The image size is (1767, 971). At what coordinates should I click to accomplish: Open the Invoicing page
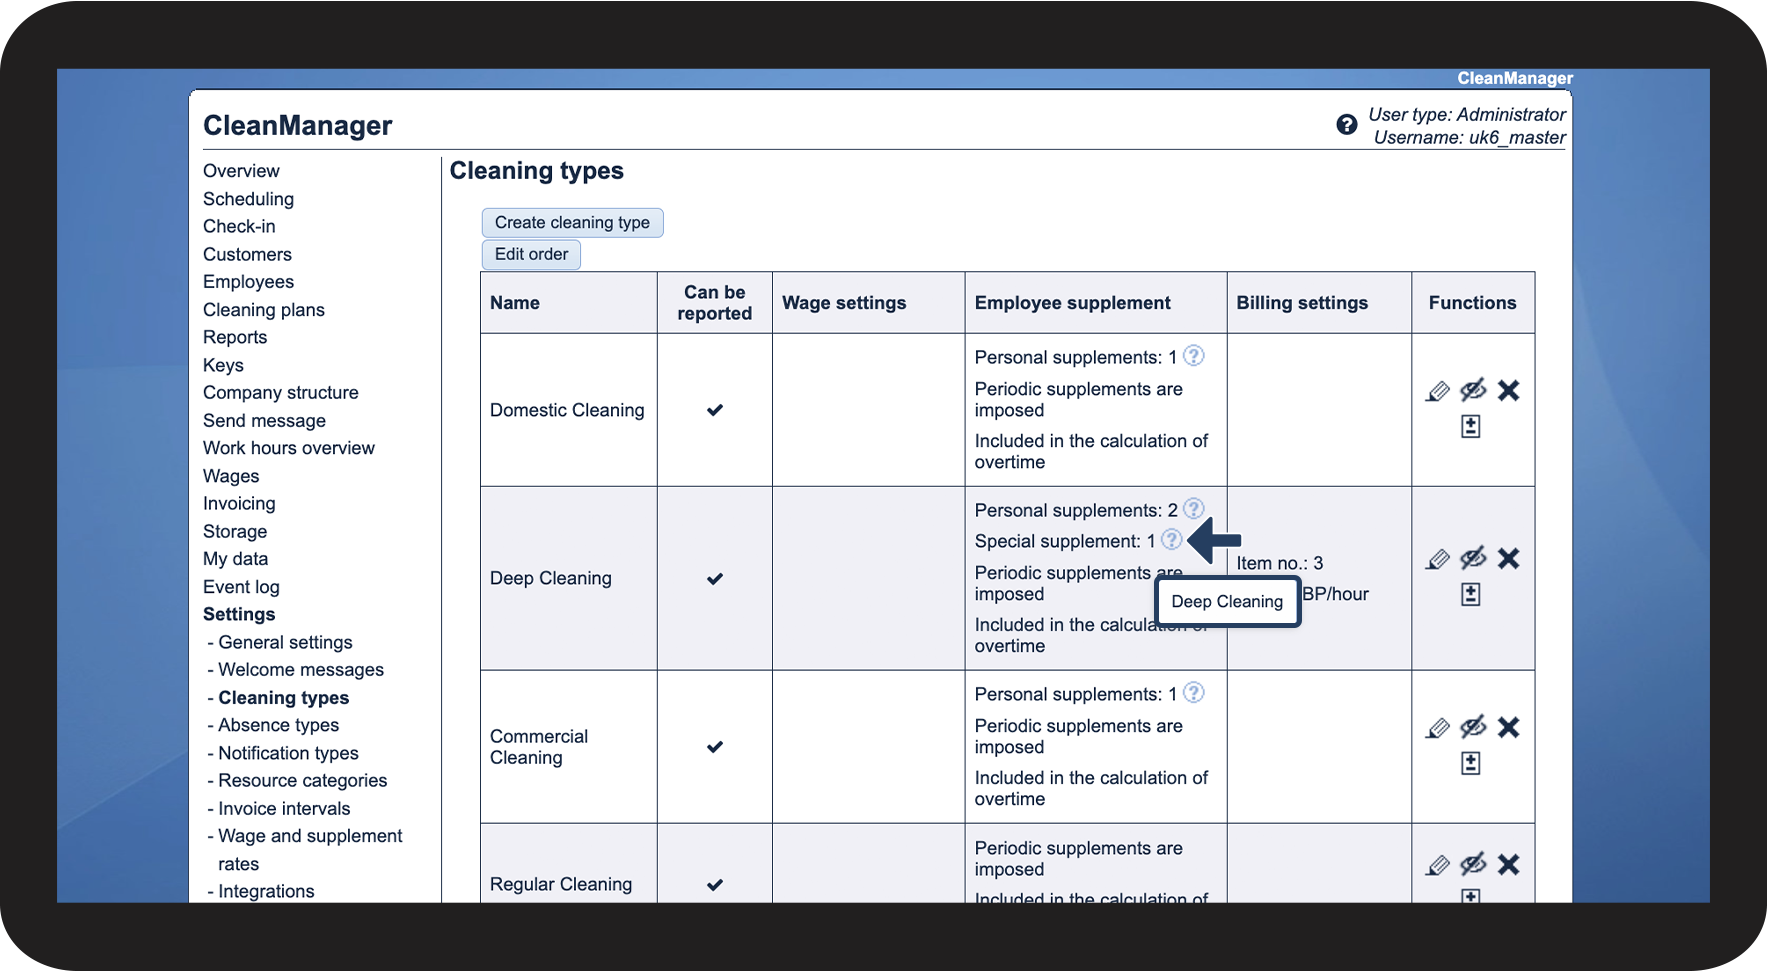coord(239,504)
